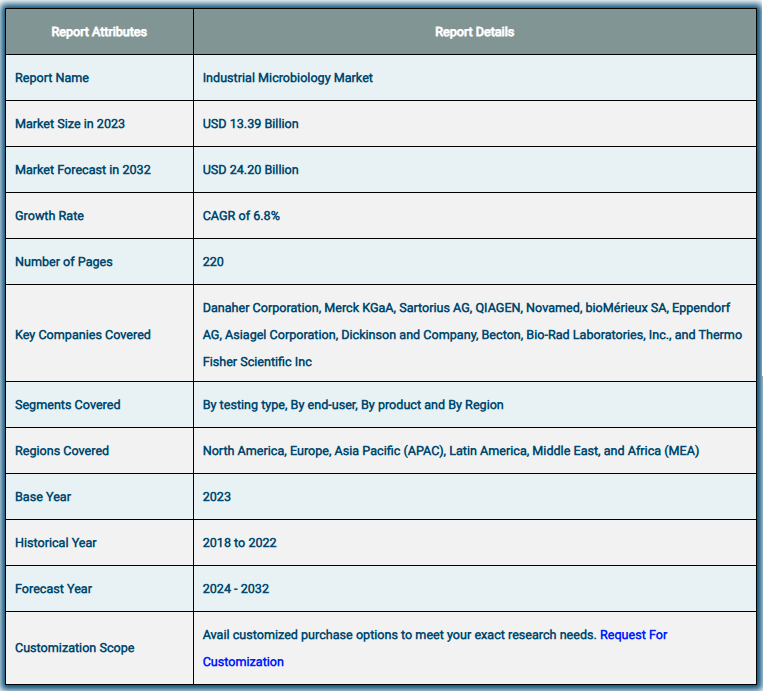Screen dimensions: 763x691
Task: Click the 2024 - 2032 forecast value
Action: (236, 589)
